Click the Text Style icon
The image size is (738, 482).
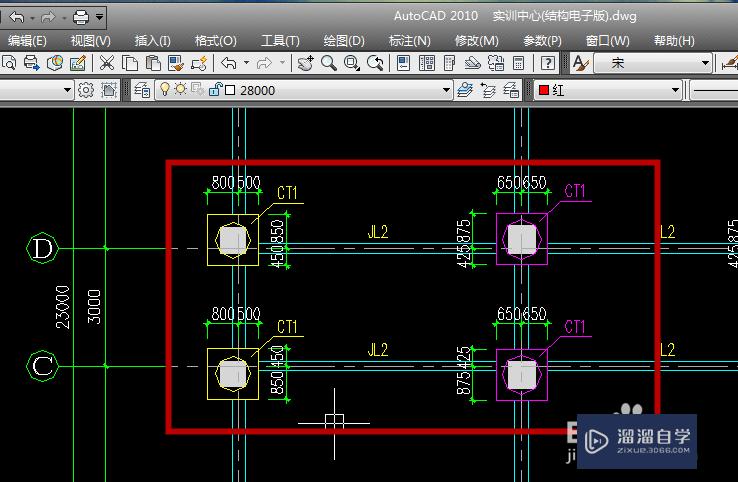pyautogui.click(x=580, y=63)
